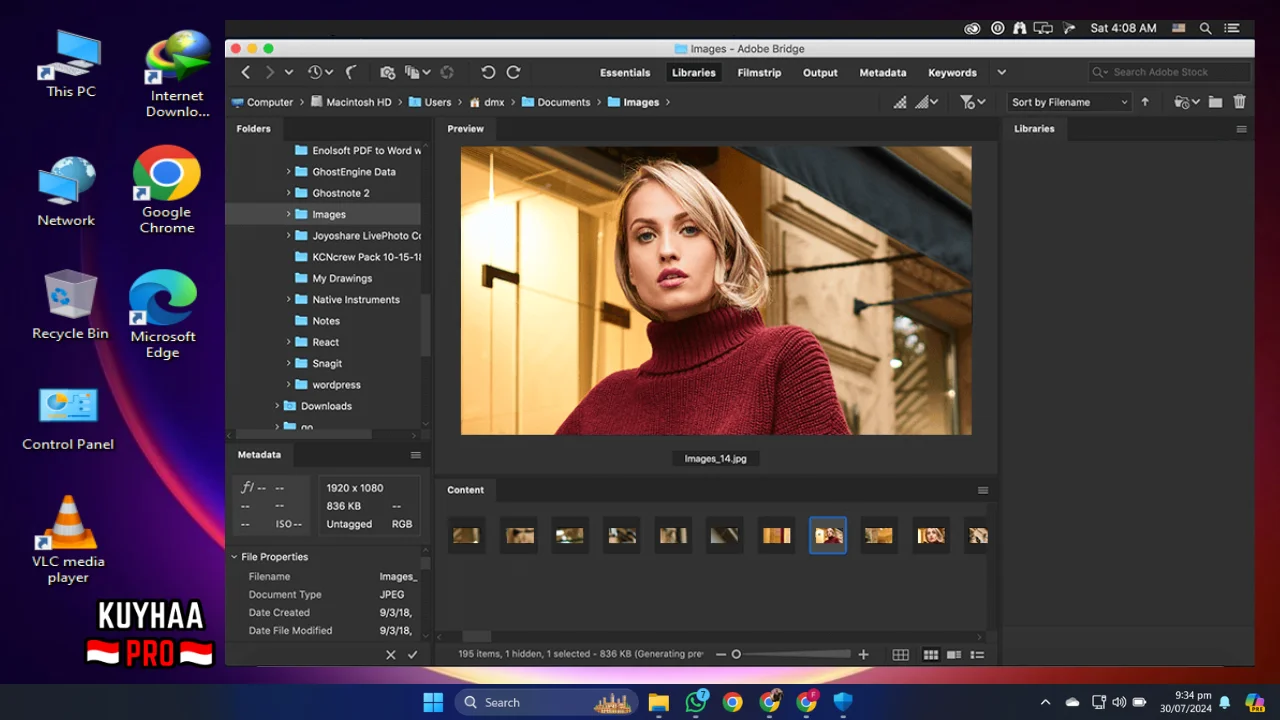
Task: Click the trash delete item icon
Action: click(x=1240, y=102)
